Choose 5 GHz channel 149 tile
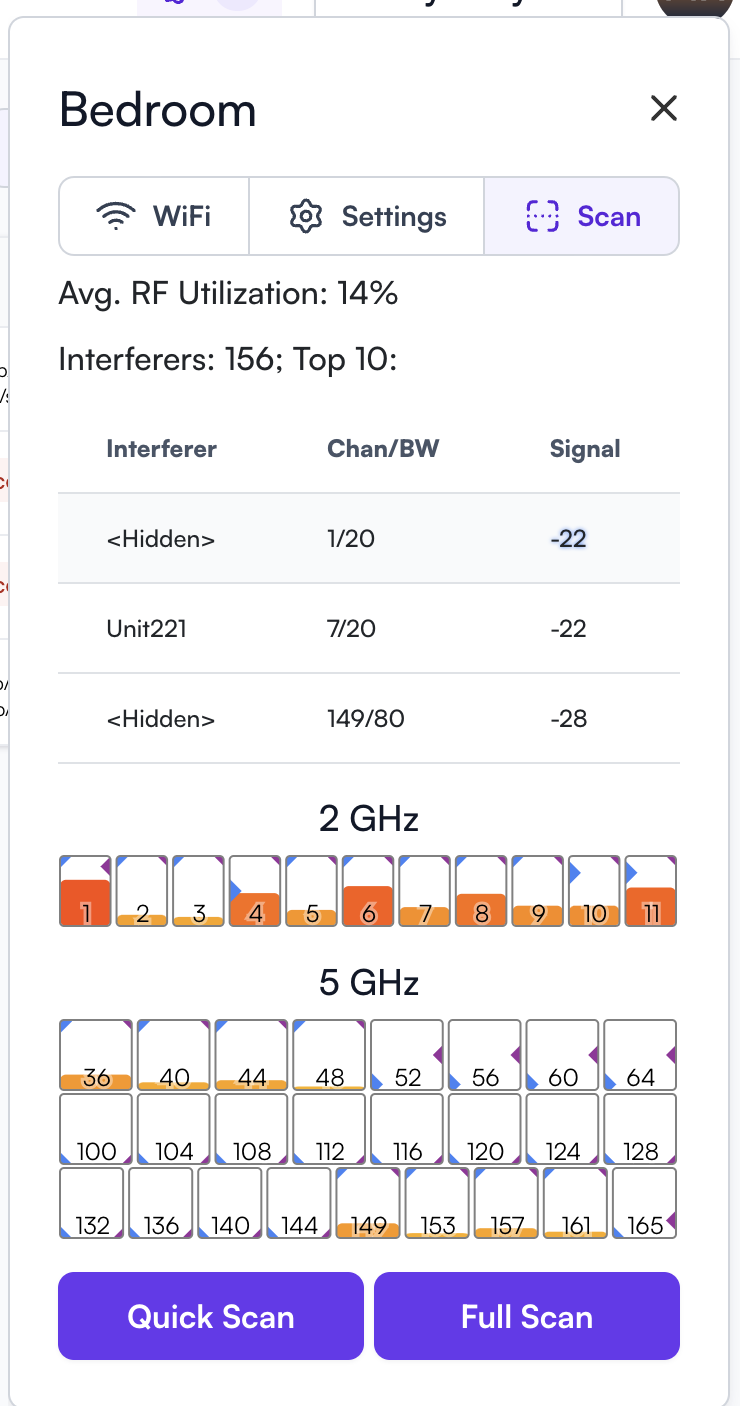The width and height of the screenshot is (740, 1406). 369,1204
